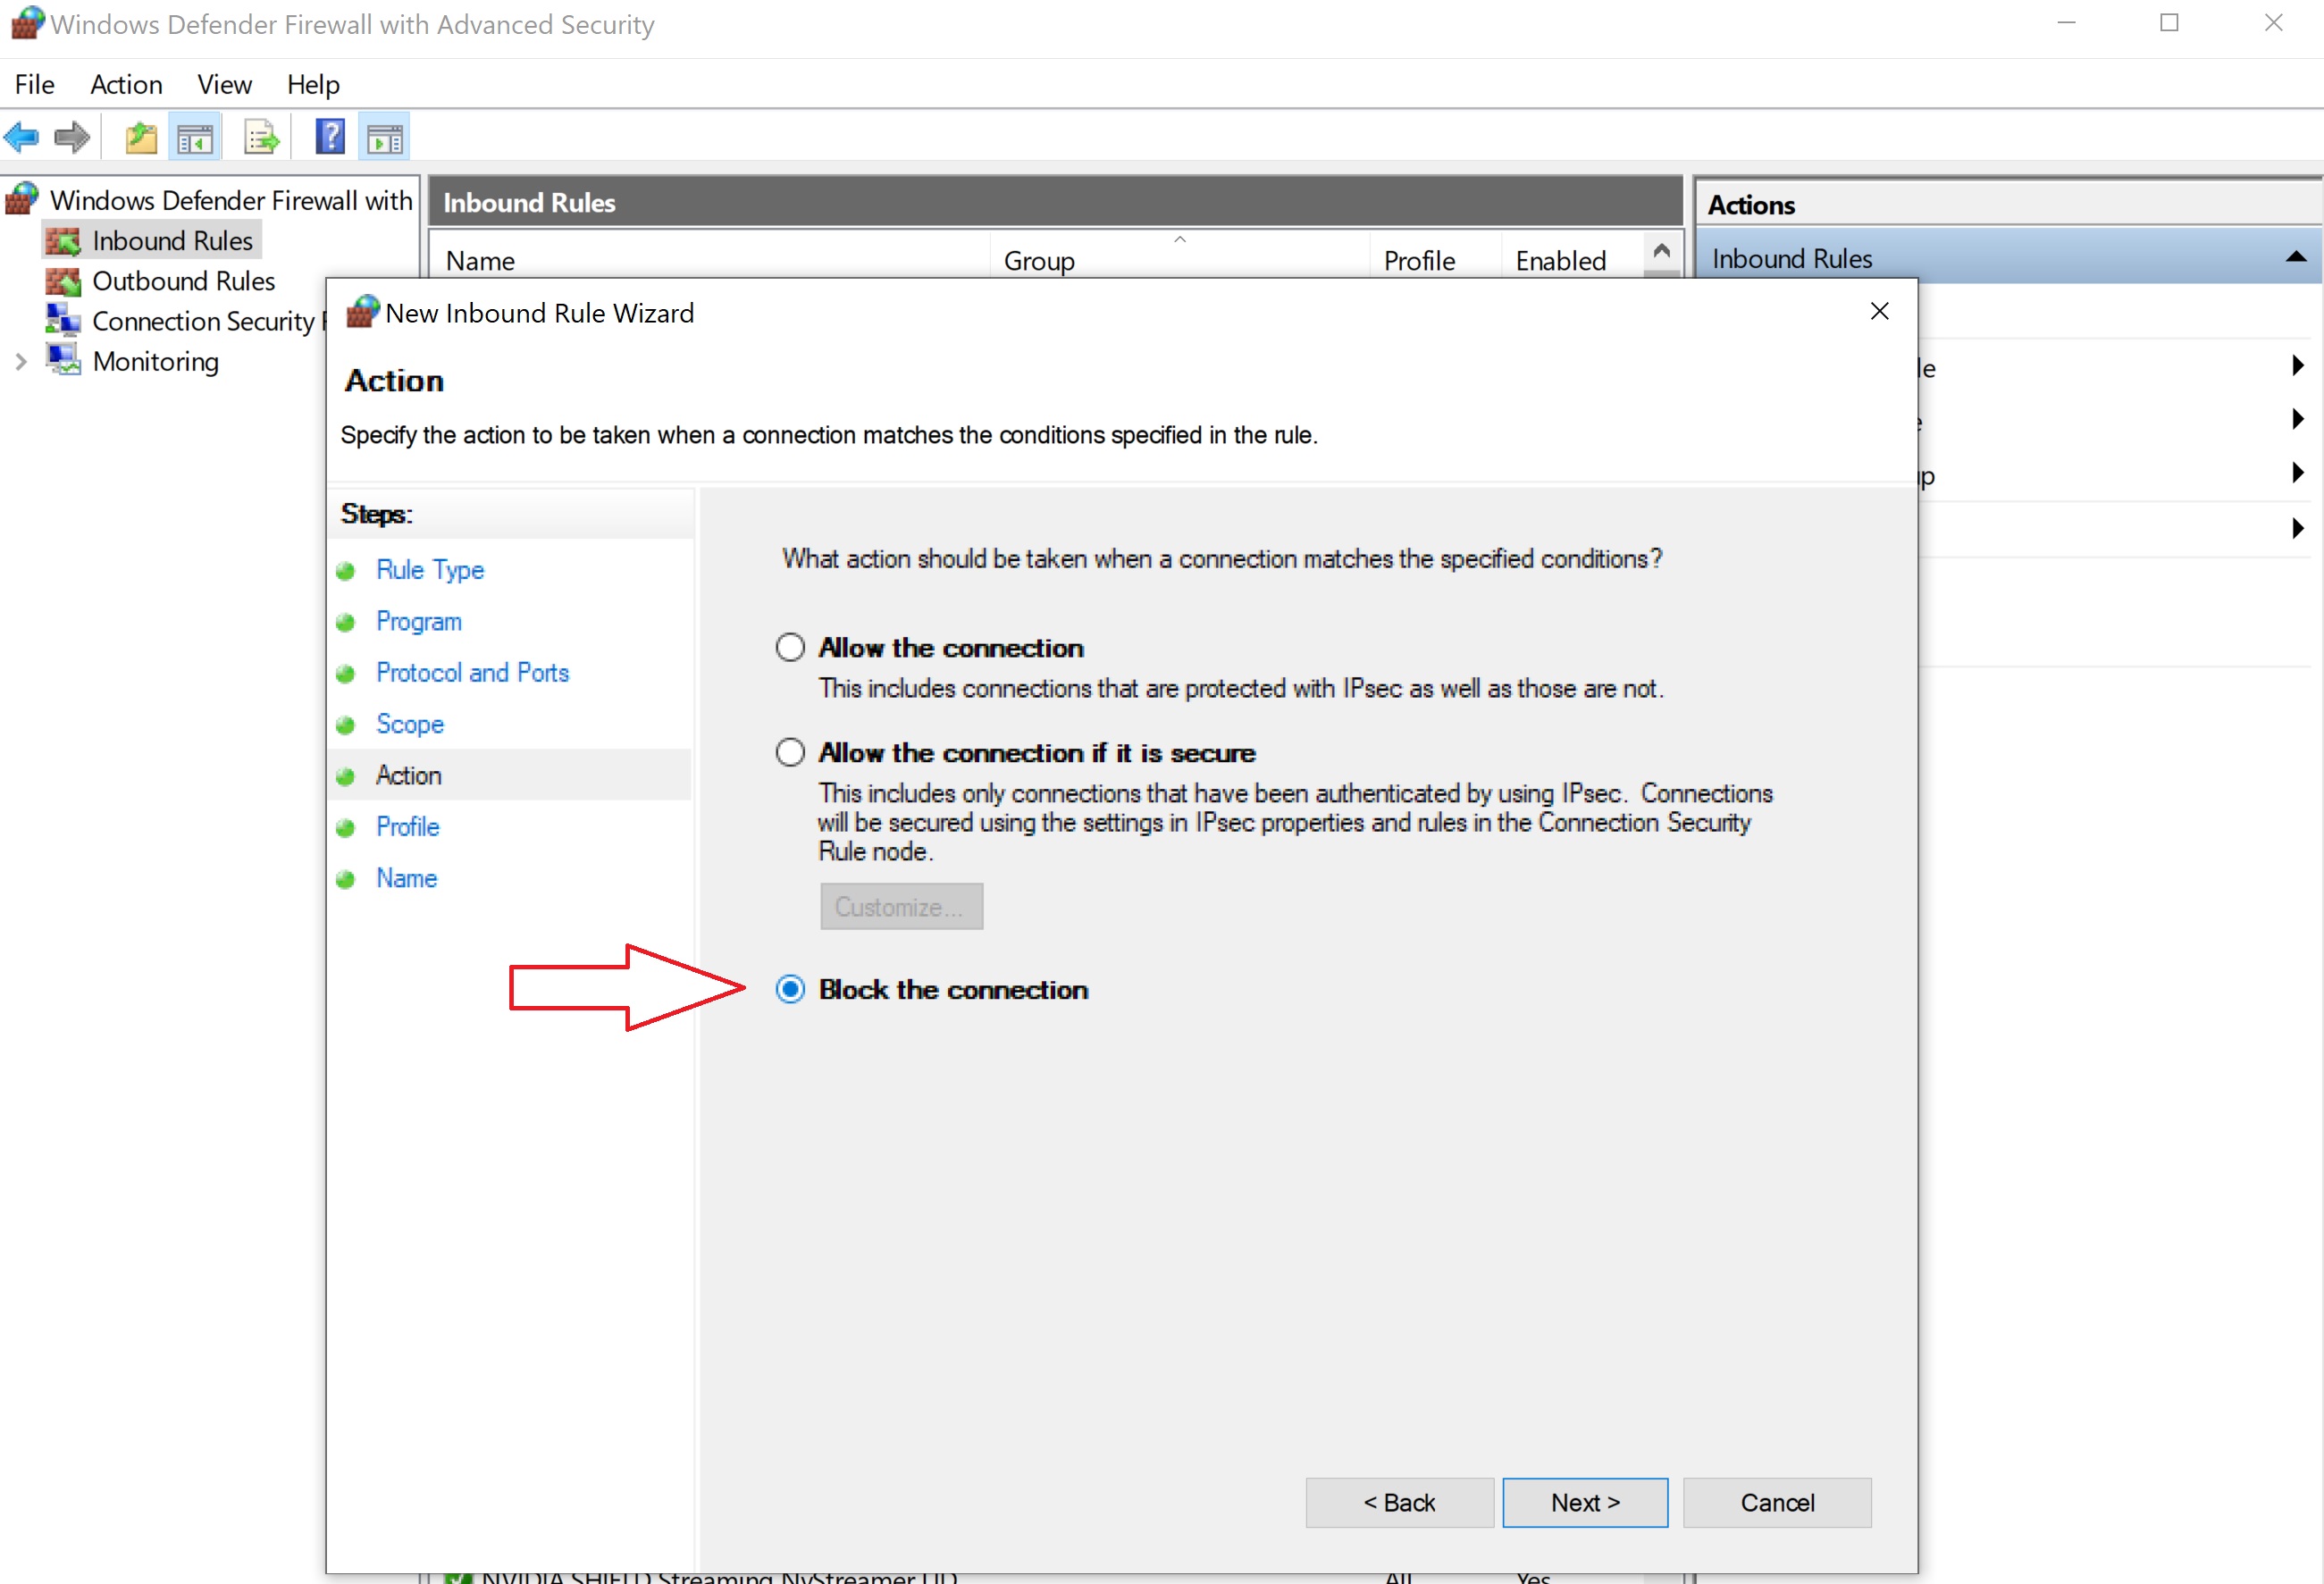Click the Export List toolbar icon
The height and width of the screenshot is (1584, 2324).
261,138
